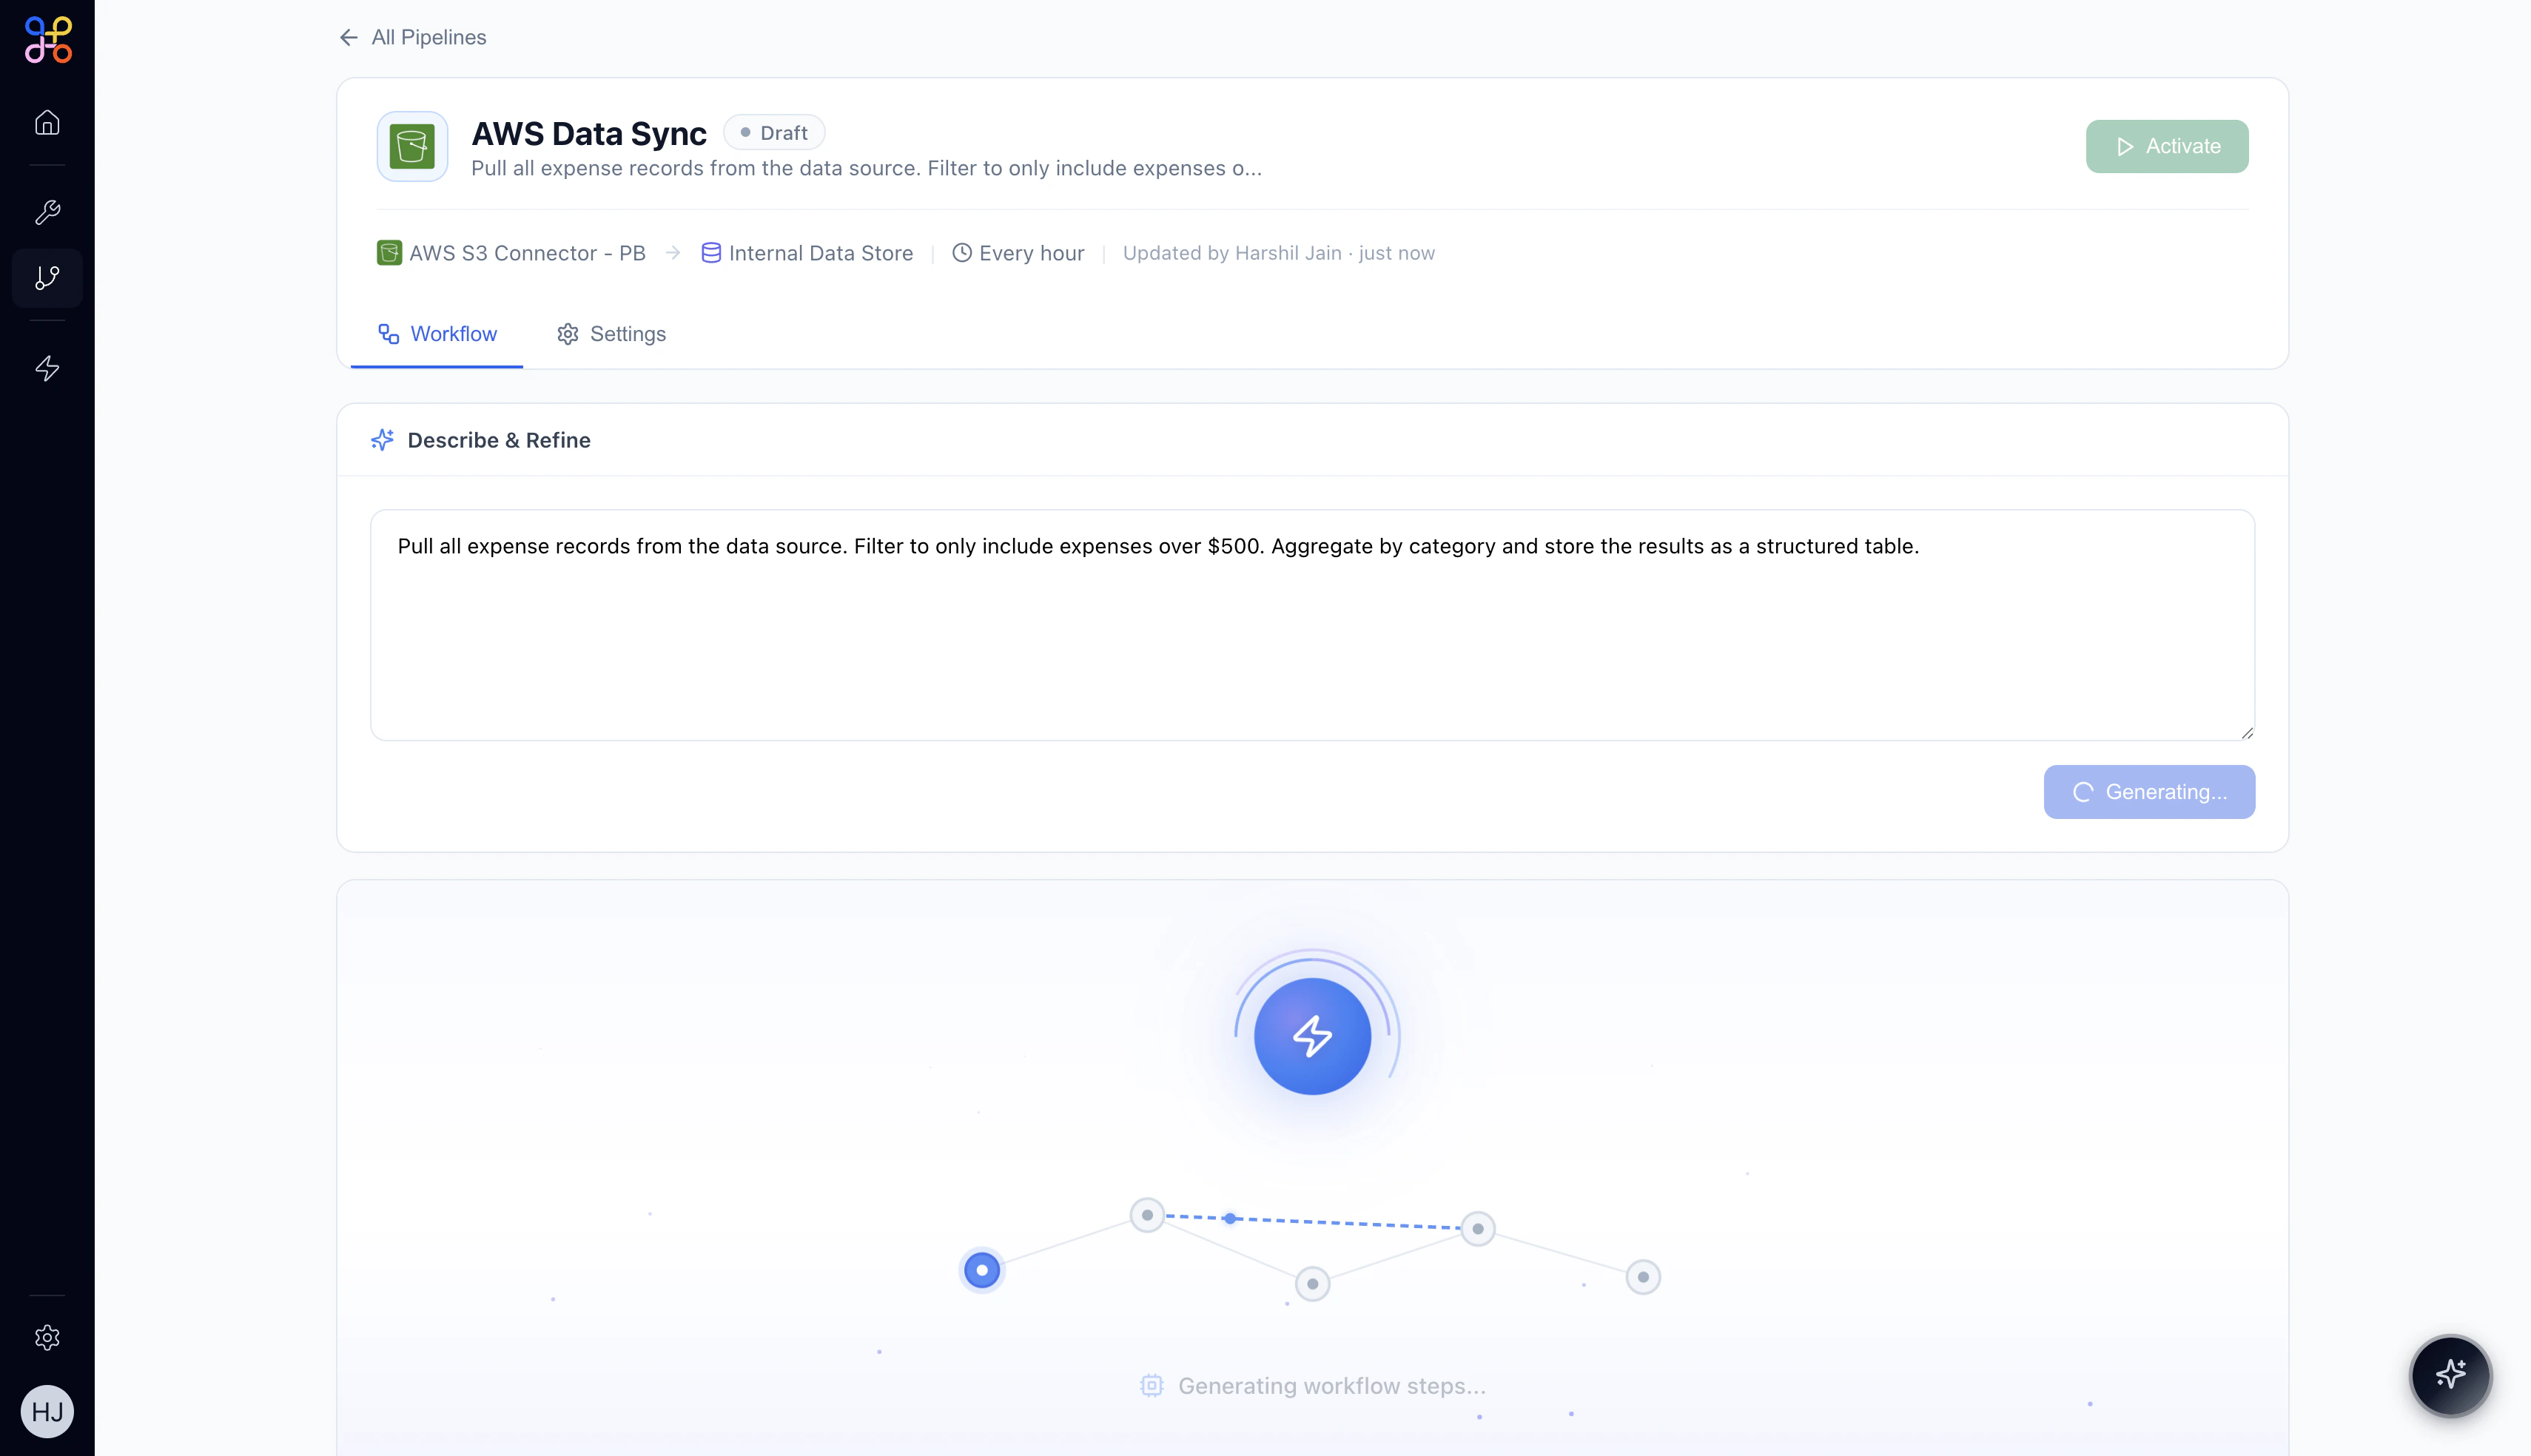The height and width of the screenshot is (1456, 2531).
Task: Click the Generating... button
Action: [x=2149, y=792]
